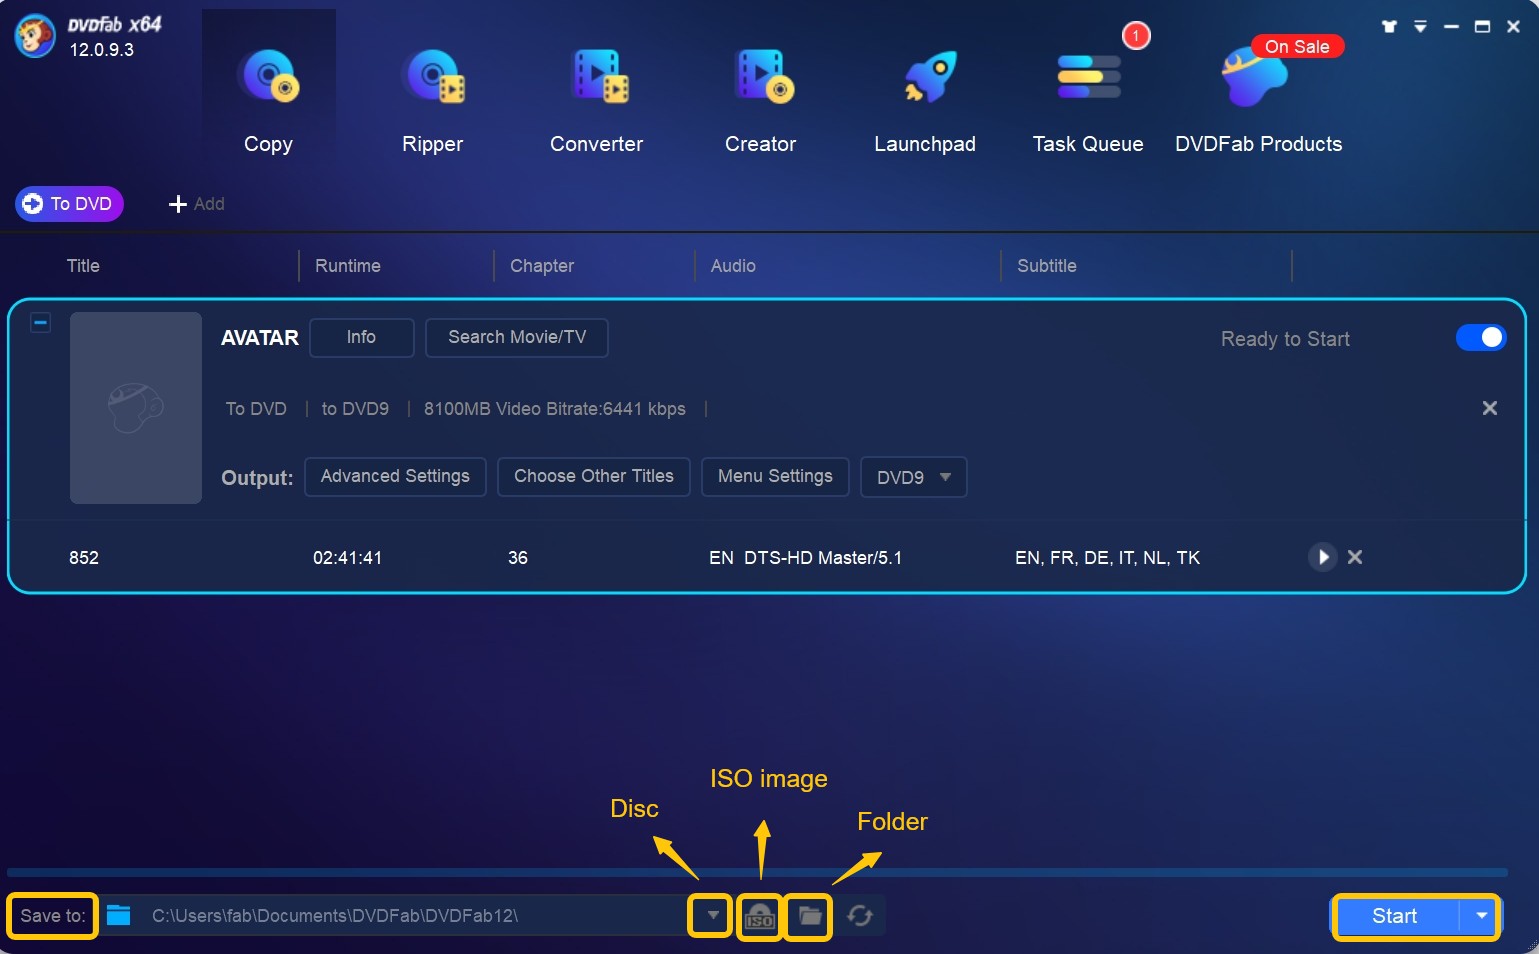1539x954 pixels.
Task: Switch to the Ripper module
Action: coord(432,100)
